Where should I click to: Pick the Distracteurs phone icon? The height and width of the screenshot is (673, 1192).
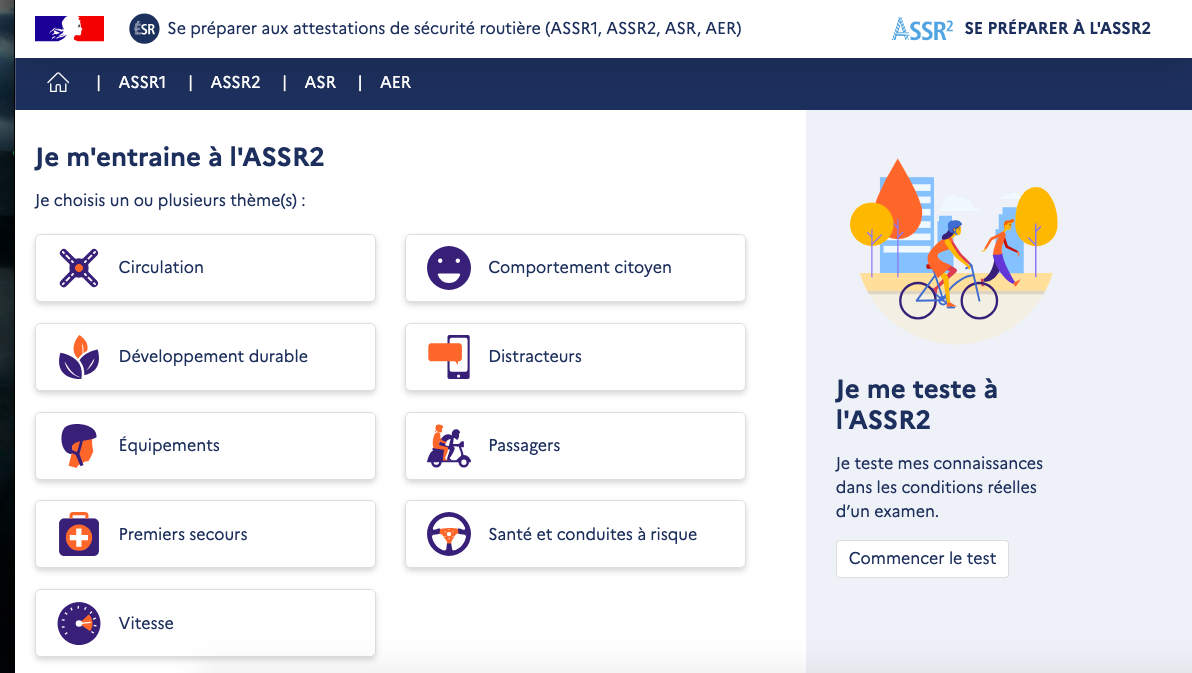pyautogui.click(x=448, y=357)
